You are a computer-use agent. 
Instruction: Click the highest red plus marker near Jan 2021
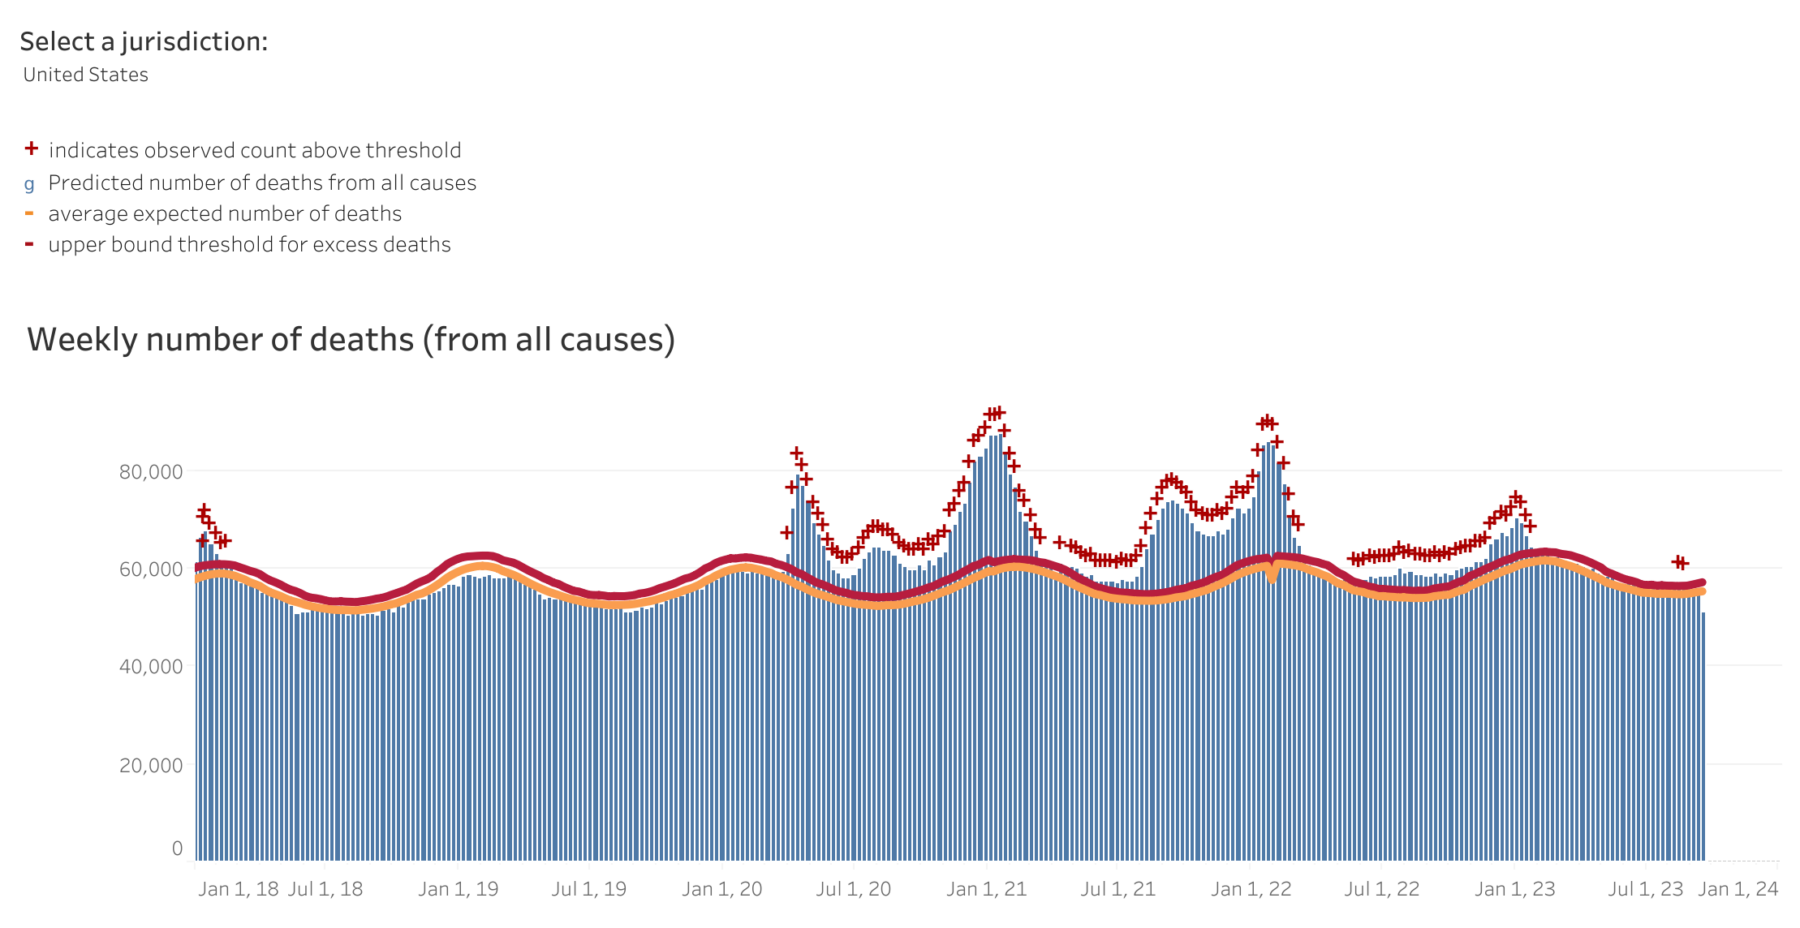pos(995,413)
